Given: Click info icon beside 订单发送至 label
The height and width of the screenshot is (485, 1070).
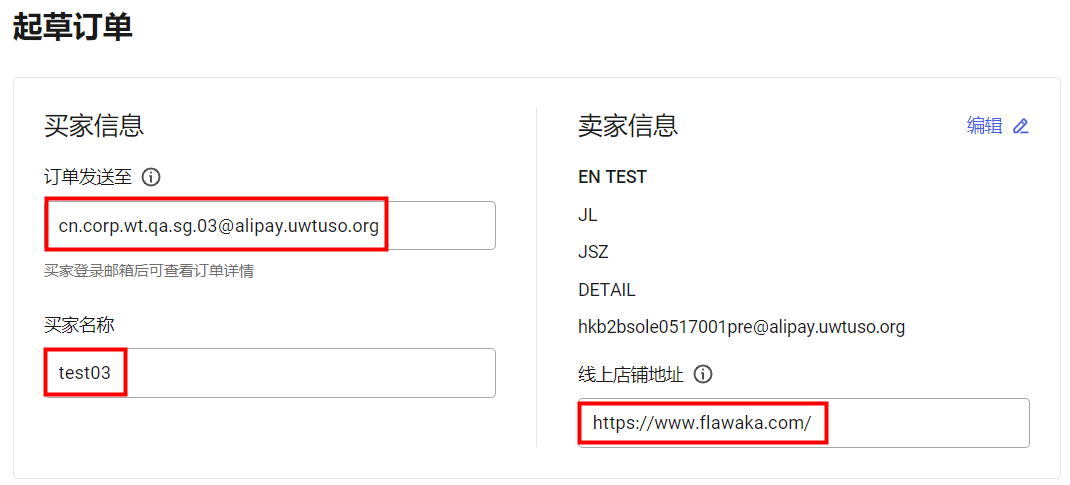Looking at the screenshot, I should 151,177.
